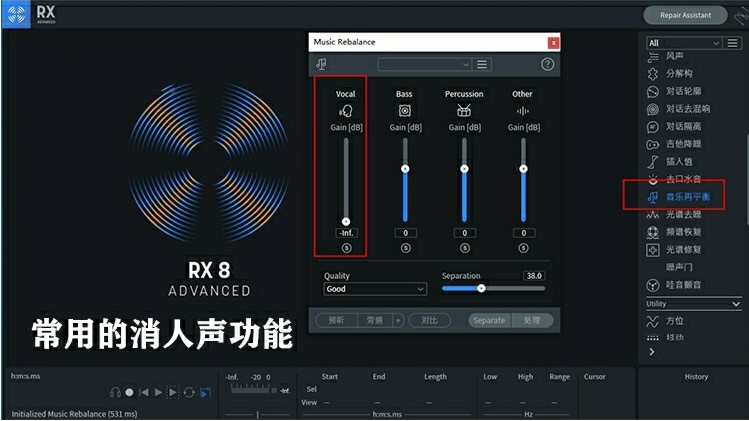
Task: Click the Vocal gain slider handle
Action: tap(346, 222)
